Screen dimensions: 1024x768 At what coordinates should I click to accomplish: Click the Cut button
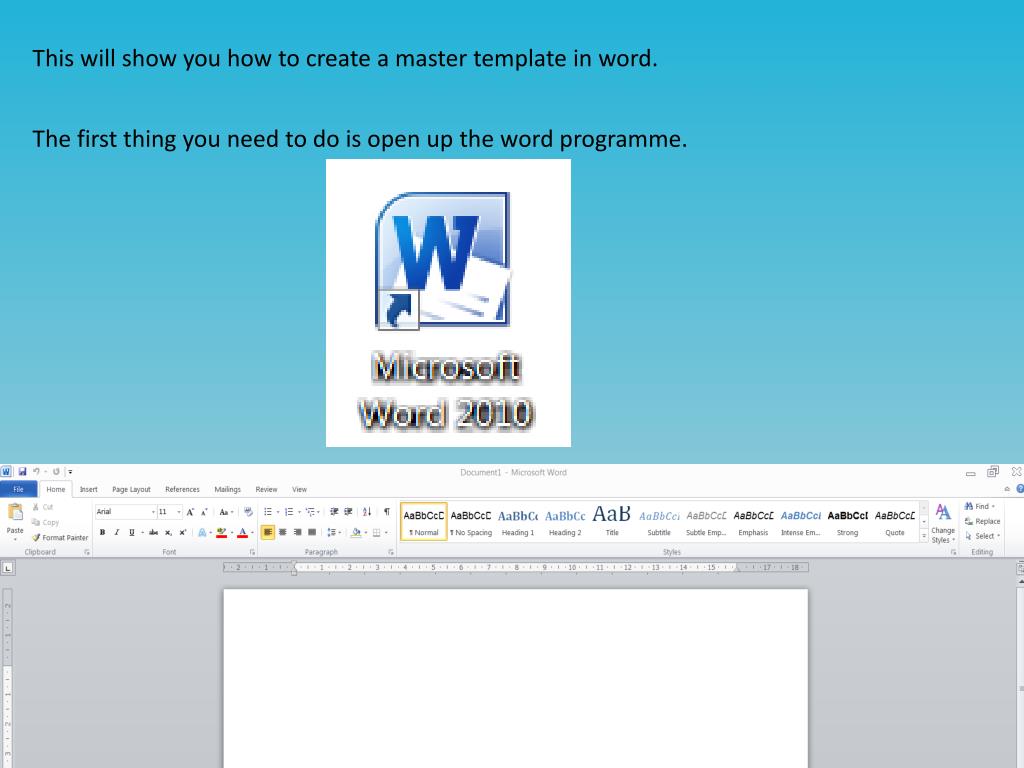point(43,507)
